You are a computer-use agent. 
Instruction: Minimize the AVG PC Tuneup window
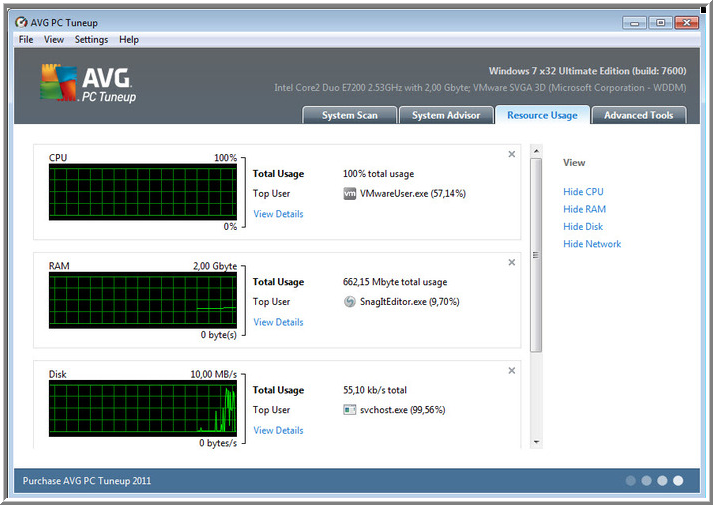[x=634, y=23]
